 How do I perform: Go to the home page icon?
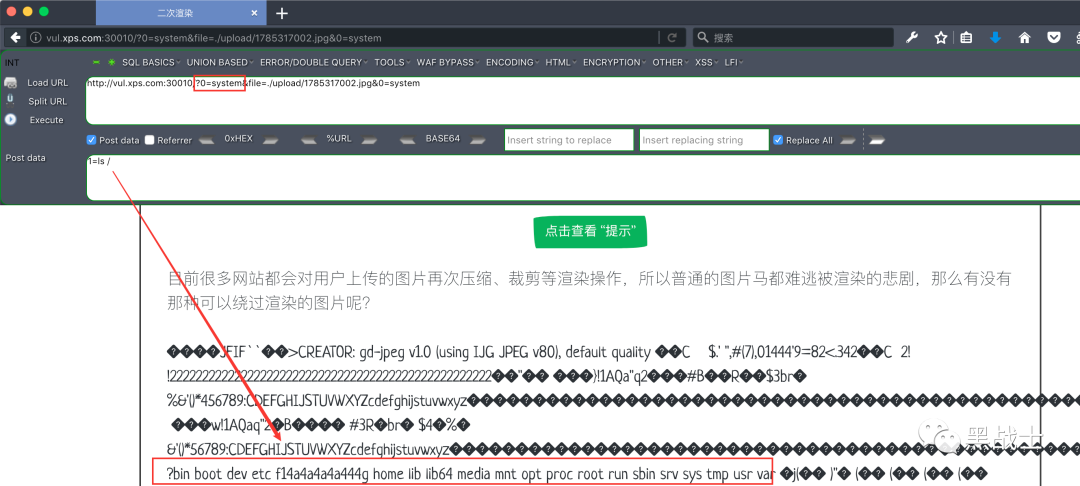click(1025, 37)
